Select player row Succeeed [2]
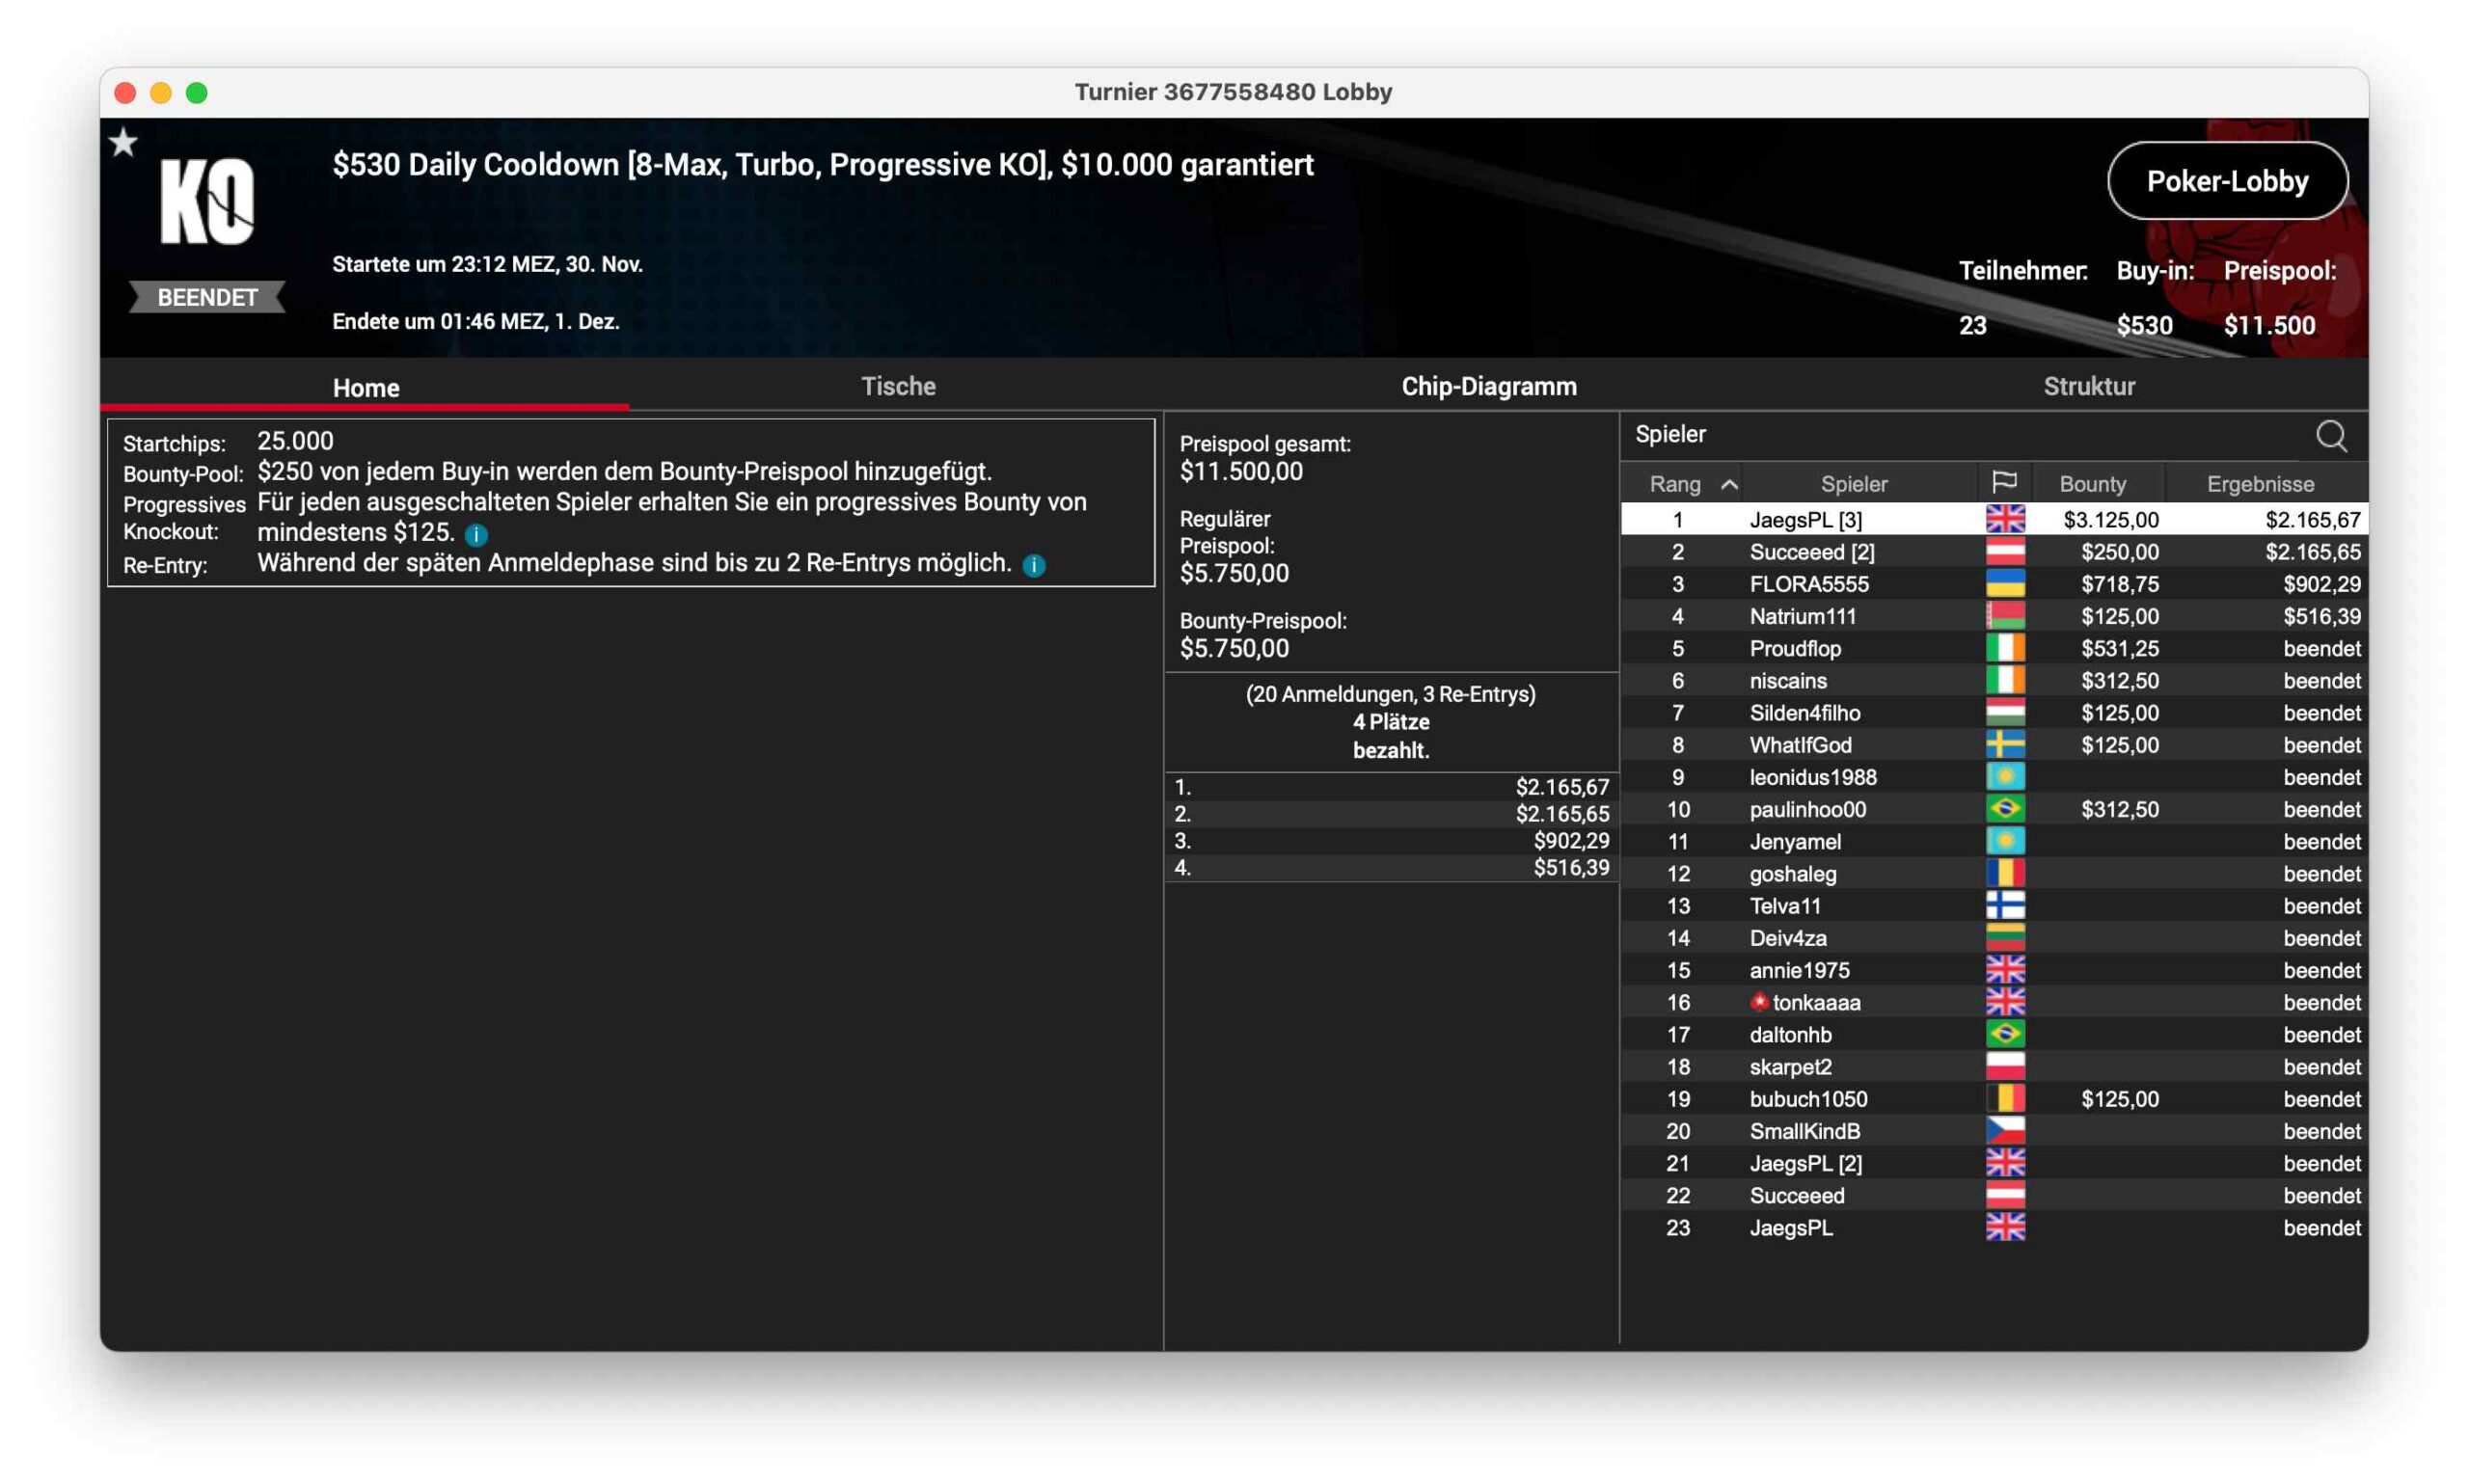This screenshot has height=1484, width=2469. (x=1811, y=552)
